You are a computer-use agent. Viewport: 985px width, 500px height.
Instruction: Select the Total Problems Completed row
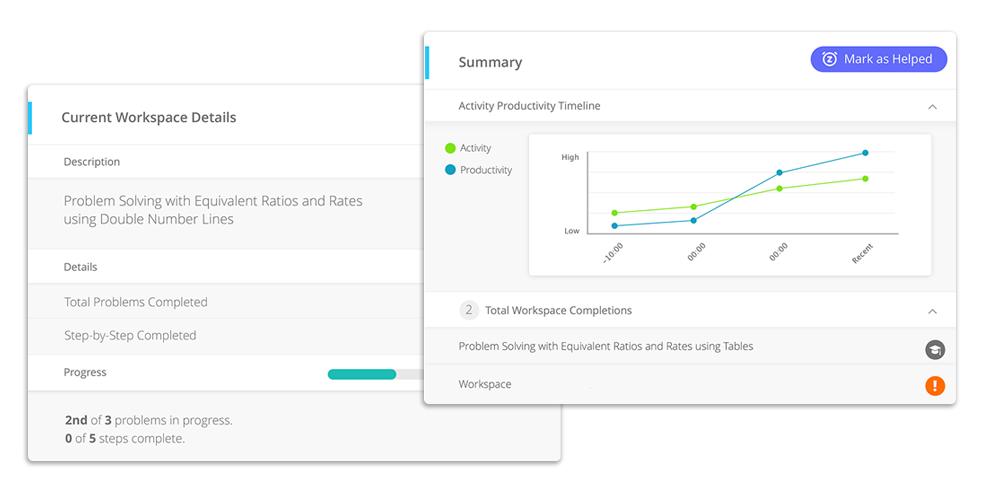136,302
